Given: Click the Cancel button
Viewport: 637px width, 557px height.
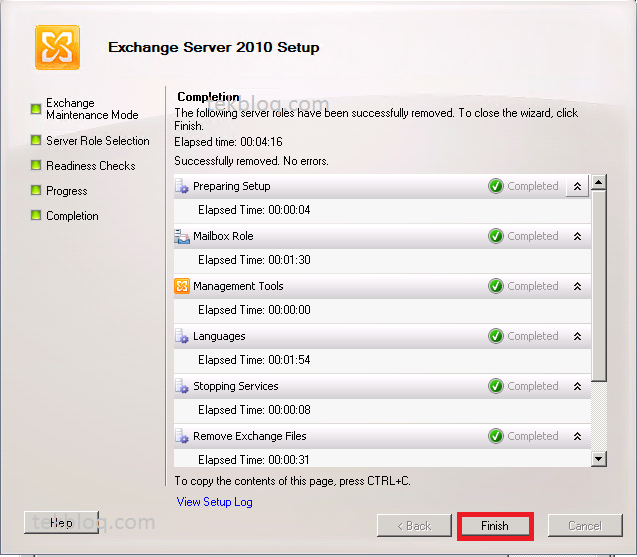Looking at the screenshot, I should click(585, 526).
